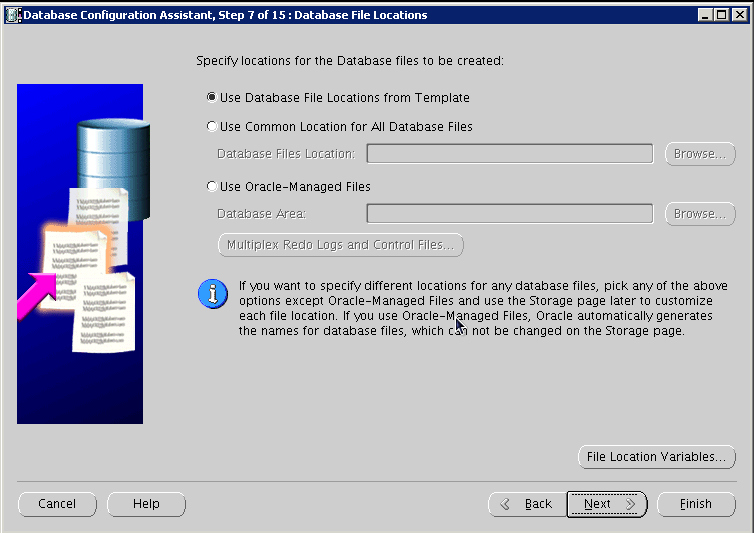754x533 pixels.
Task: Go Back to the previous step
Action: [x=528, y=504]
